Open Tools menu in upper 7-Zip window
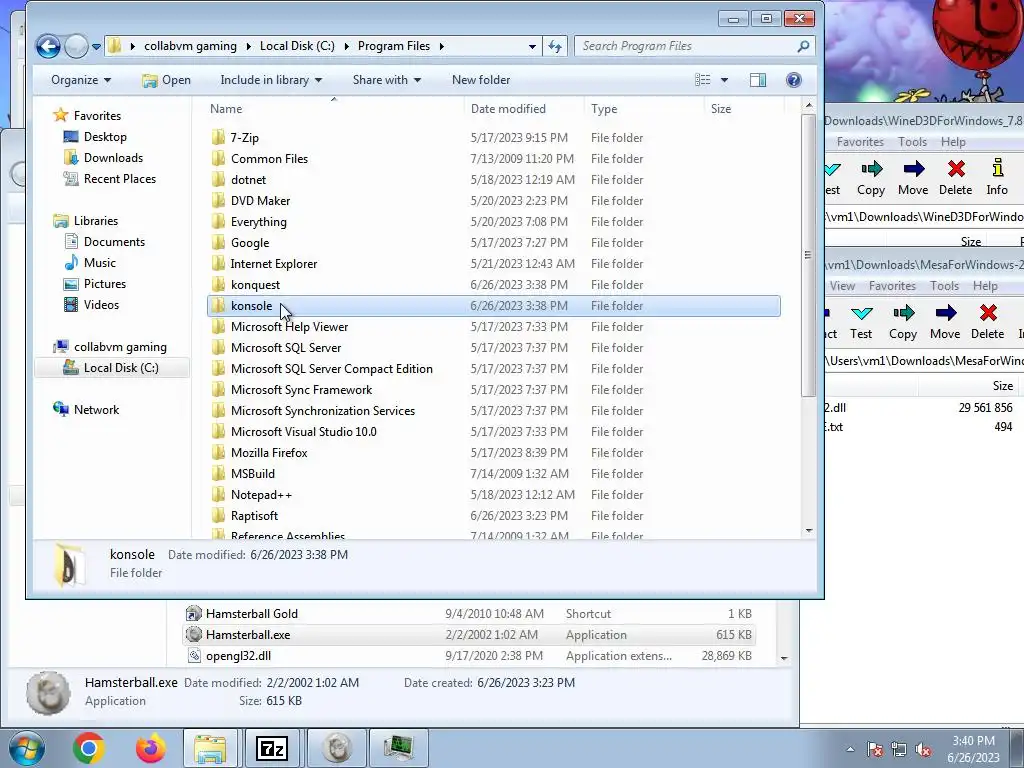This screenshot has height=768, width=1024. coord(912,142)
